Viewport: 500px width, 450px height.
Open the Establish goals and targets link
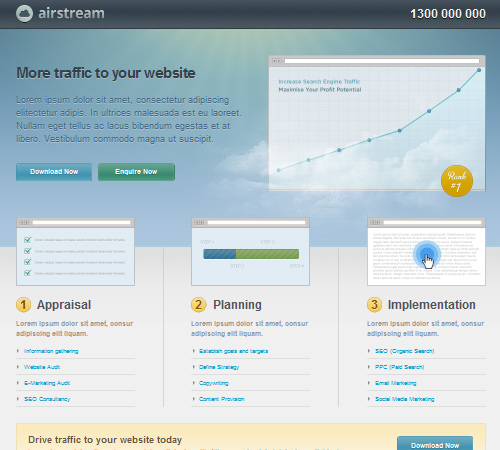tap(233, 351)
